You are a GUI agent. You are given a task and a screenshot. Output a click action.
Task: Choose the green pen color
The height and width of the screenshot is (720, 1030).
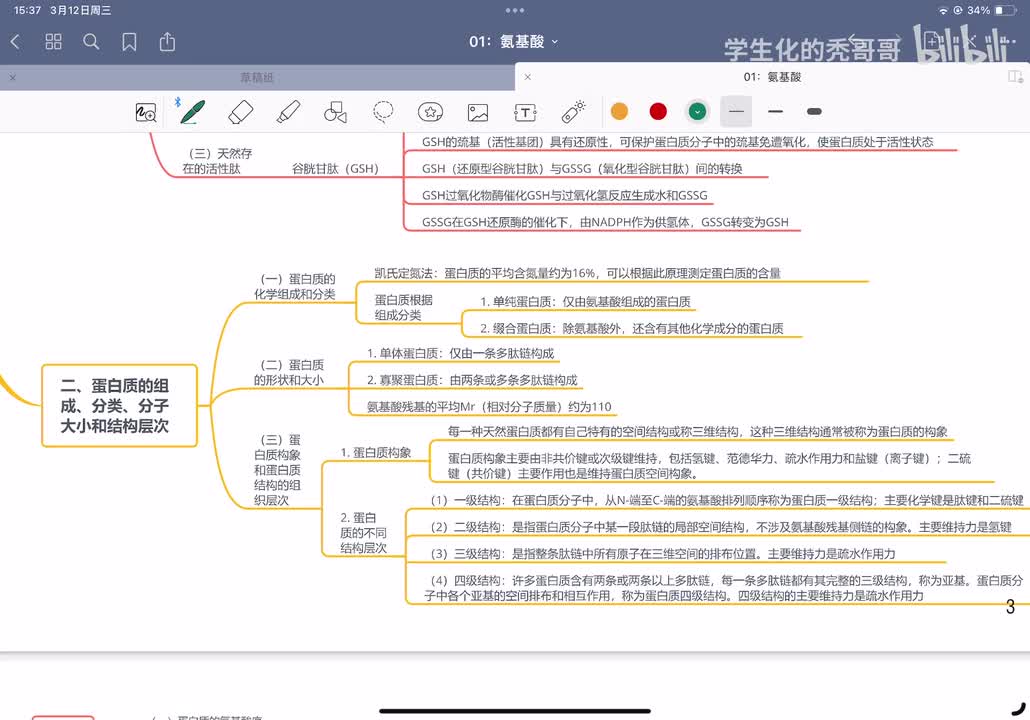(x=698, y=112)
